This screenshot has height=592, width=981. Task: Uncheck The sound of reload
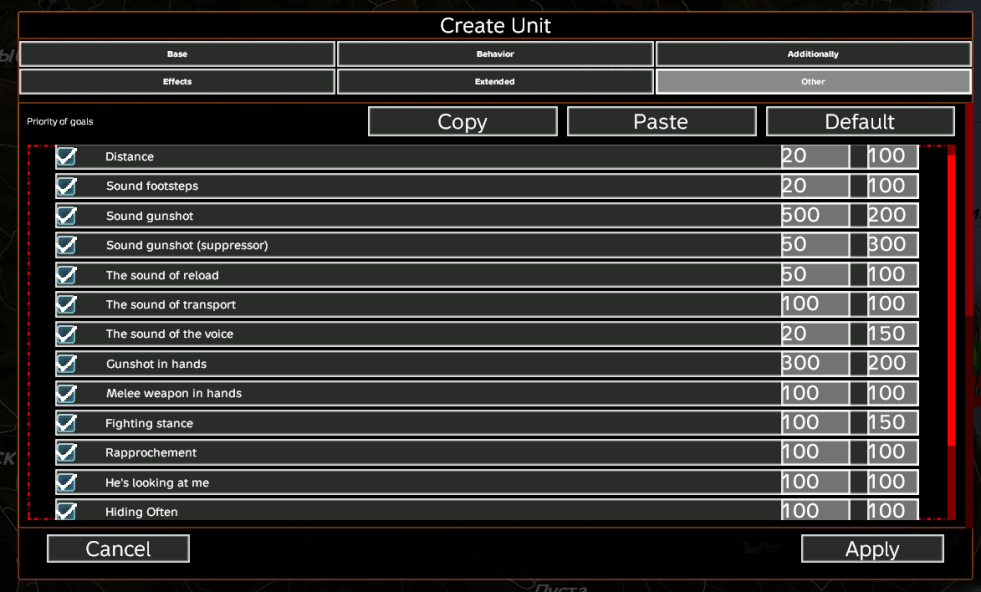point(67,275)
